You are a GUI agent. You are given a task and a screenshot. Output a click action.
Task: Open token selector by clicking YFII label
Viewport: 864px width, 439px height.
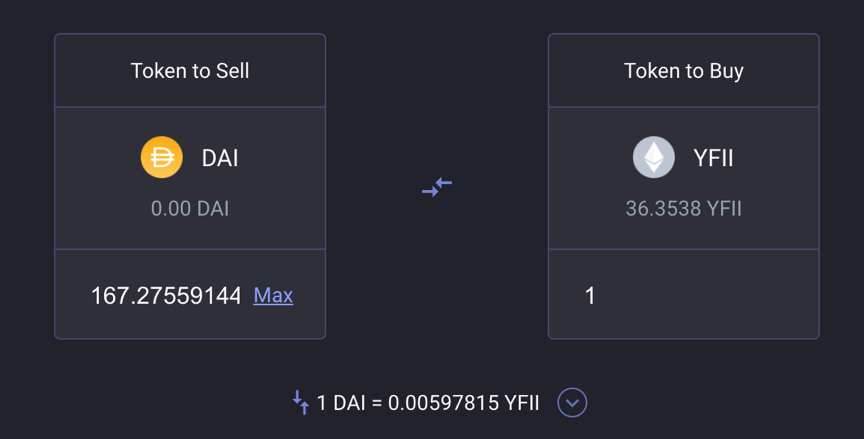tap(713, 158)
